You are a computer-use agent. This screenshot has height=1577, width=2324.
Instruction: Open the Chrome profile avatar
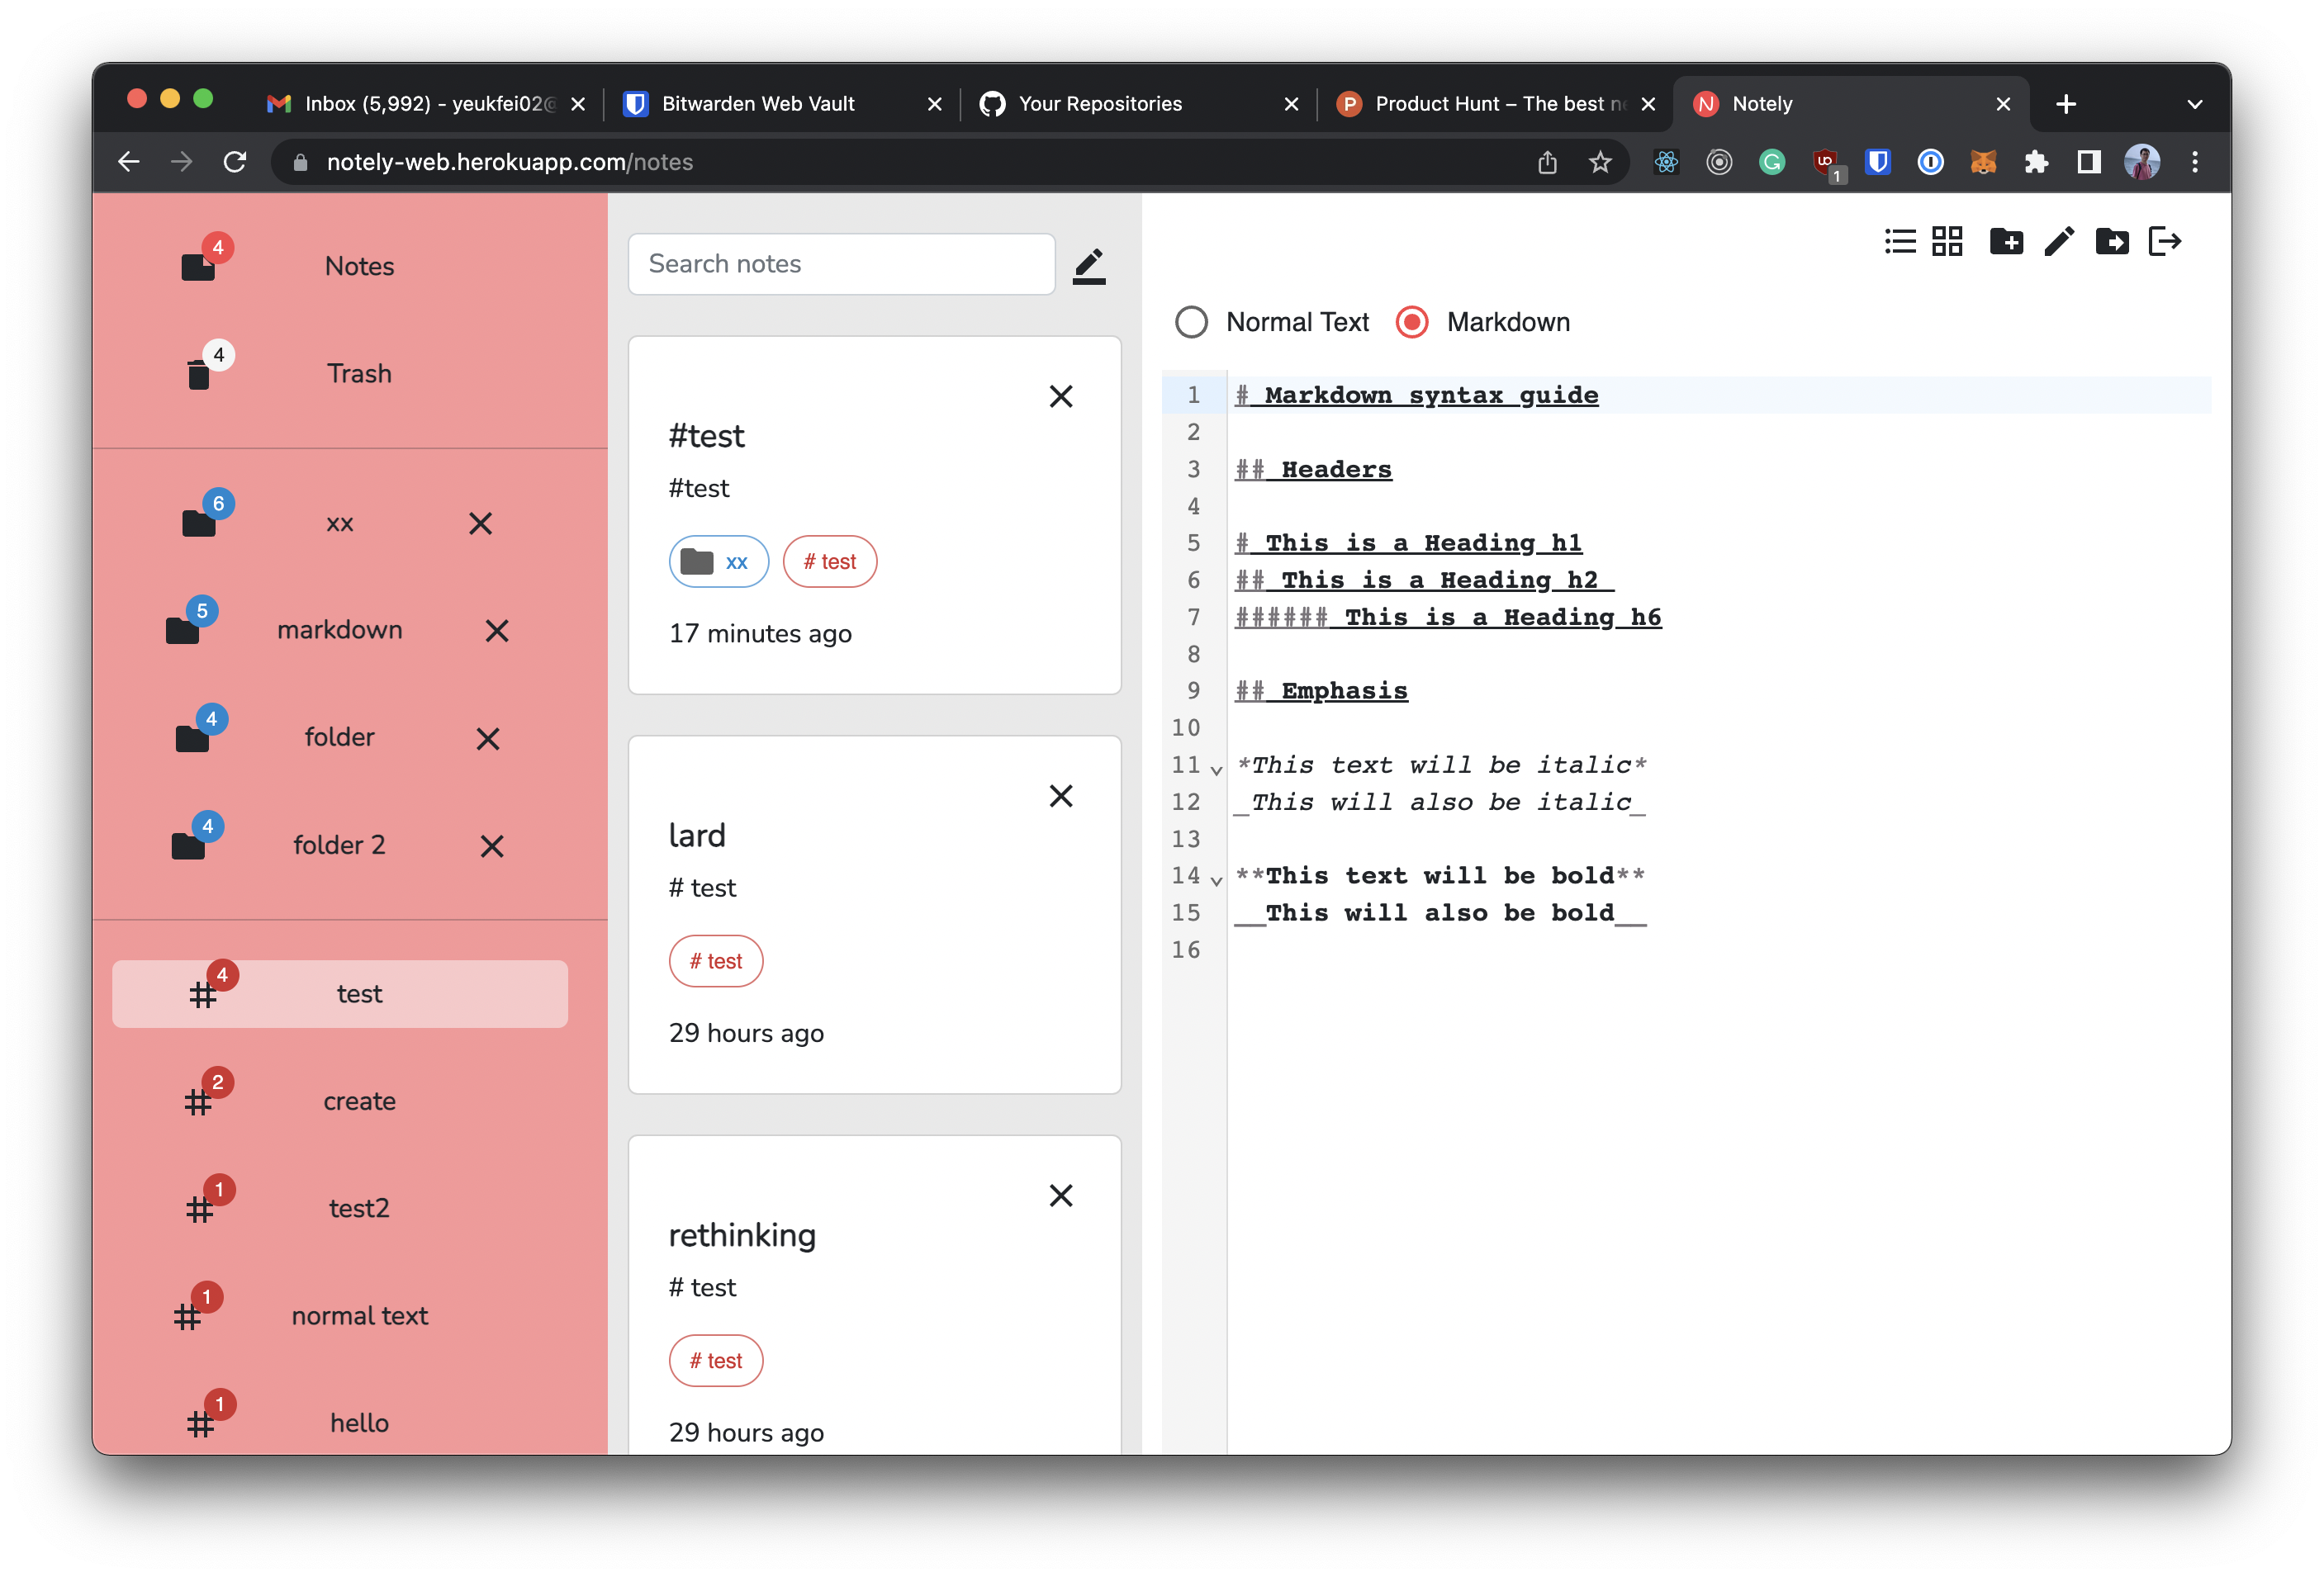(2141, 162)
